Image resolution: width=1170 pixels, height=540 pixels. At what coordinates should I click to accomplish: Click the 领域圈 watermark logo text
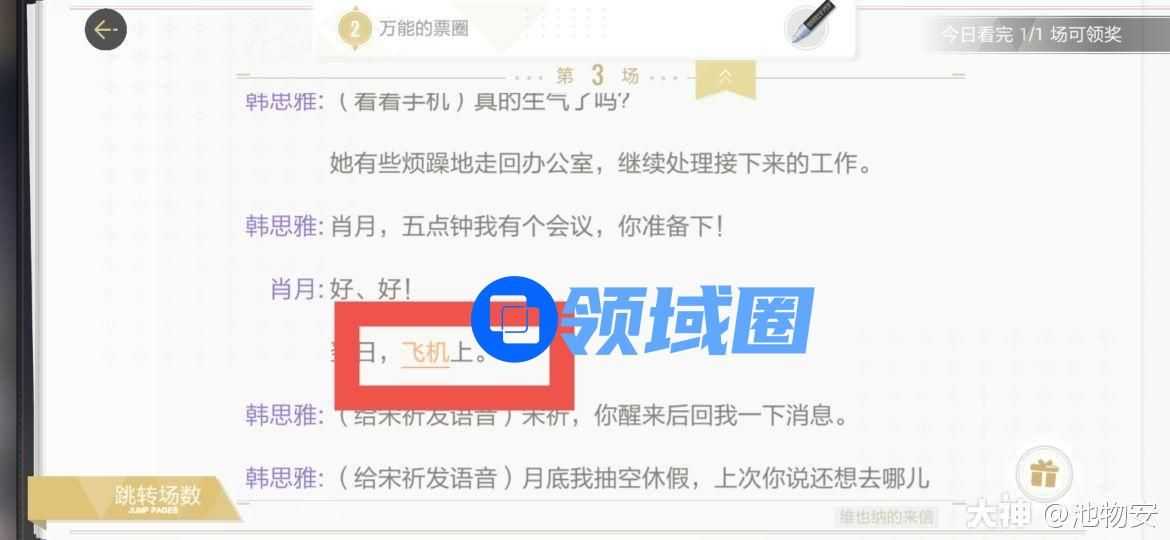pos(686,322)
